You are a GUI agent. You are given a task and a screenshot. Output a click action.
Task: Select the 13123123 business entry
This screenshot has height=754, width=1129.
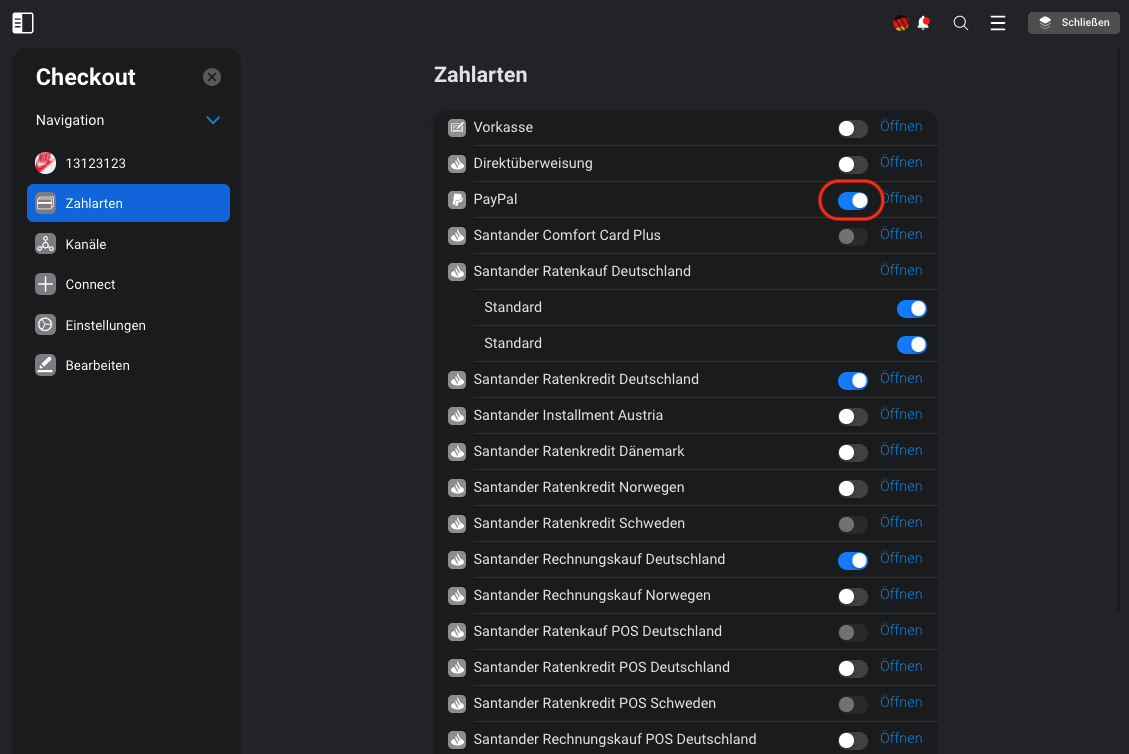point(128,163)
